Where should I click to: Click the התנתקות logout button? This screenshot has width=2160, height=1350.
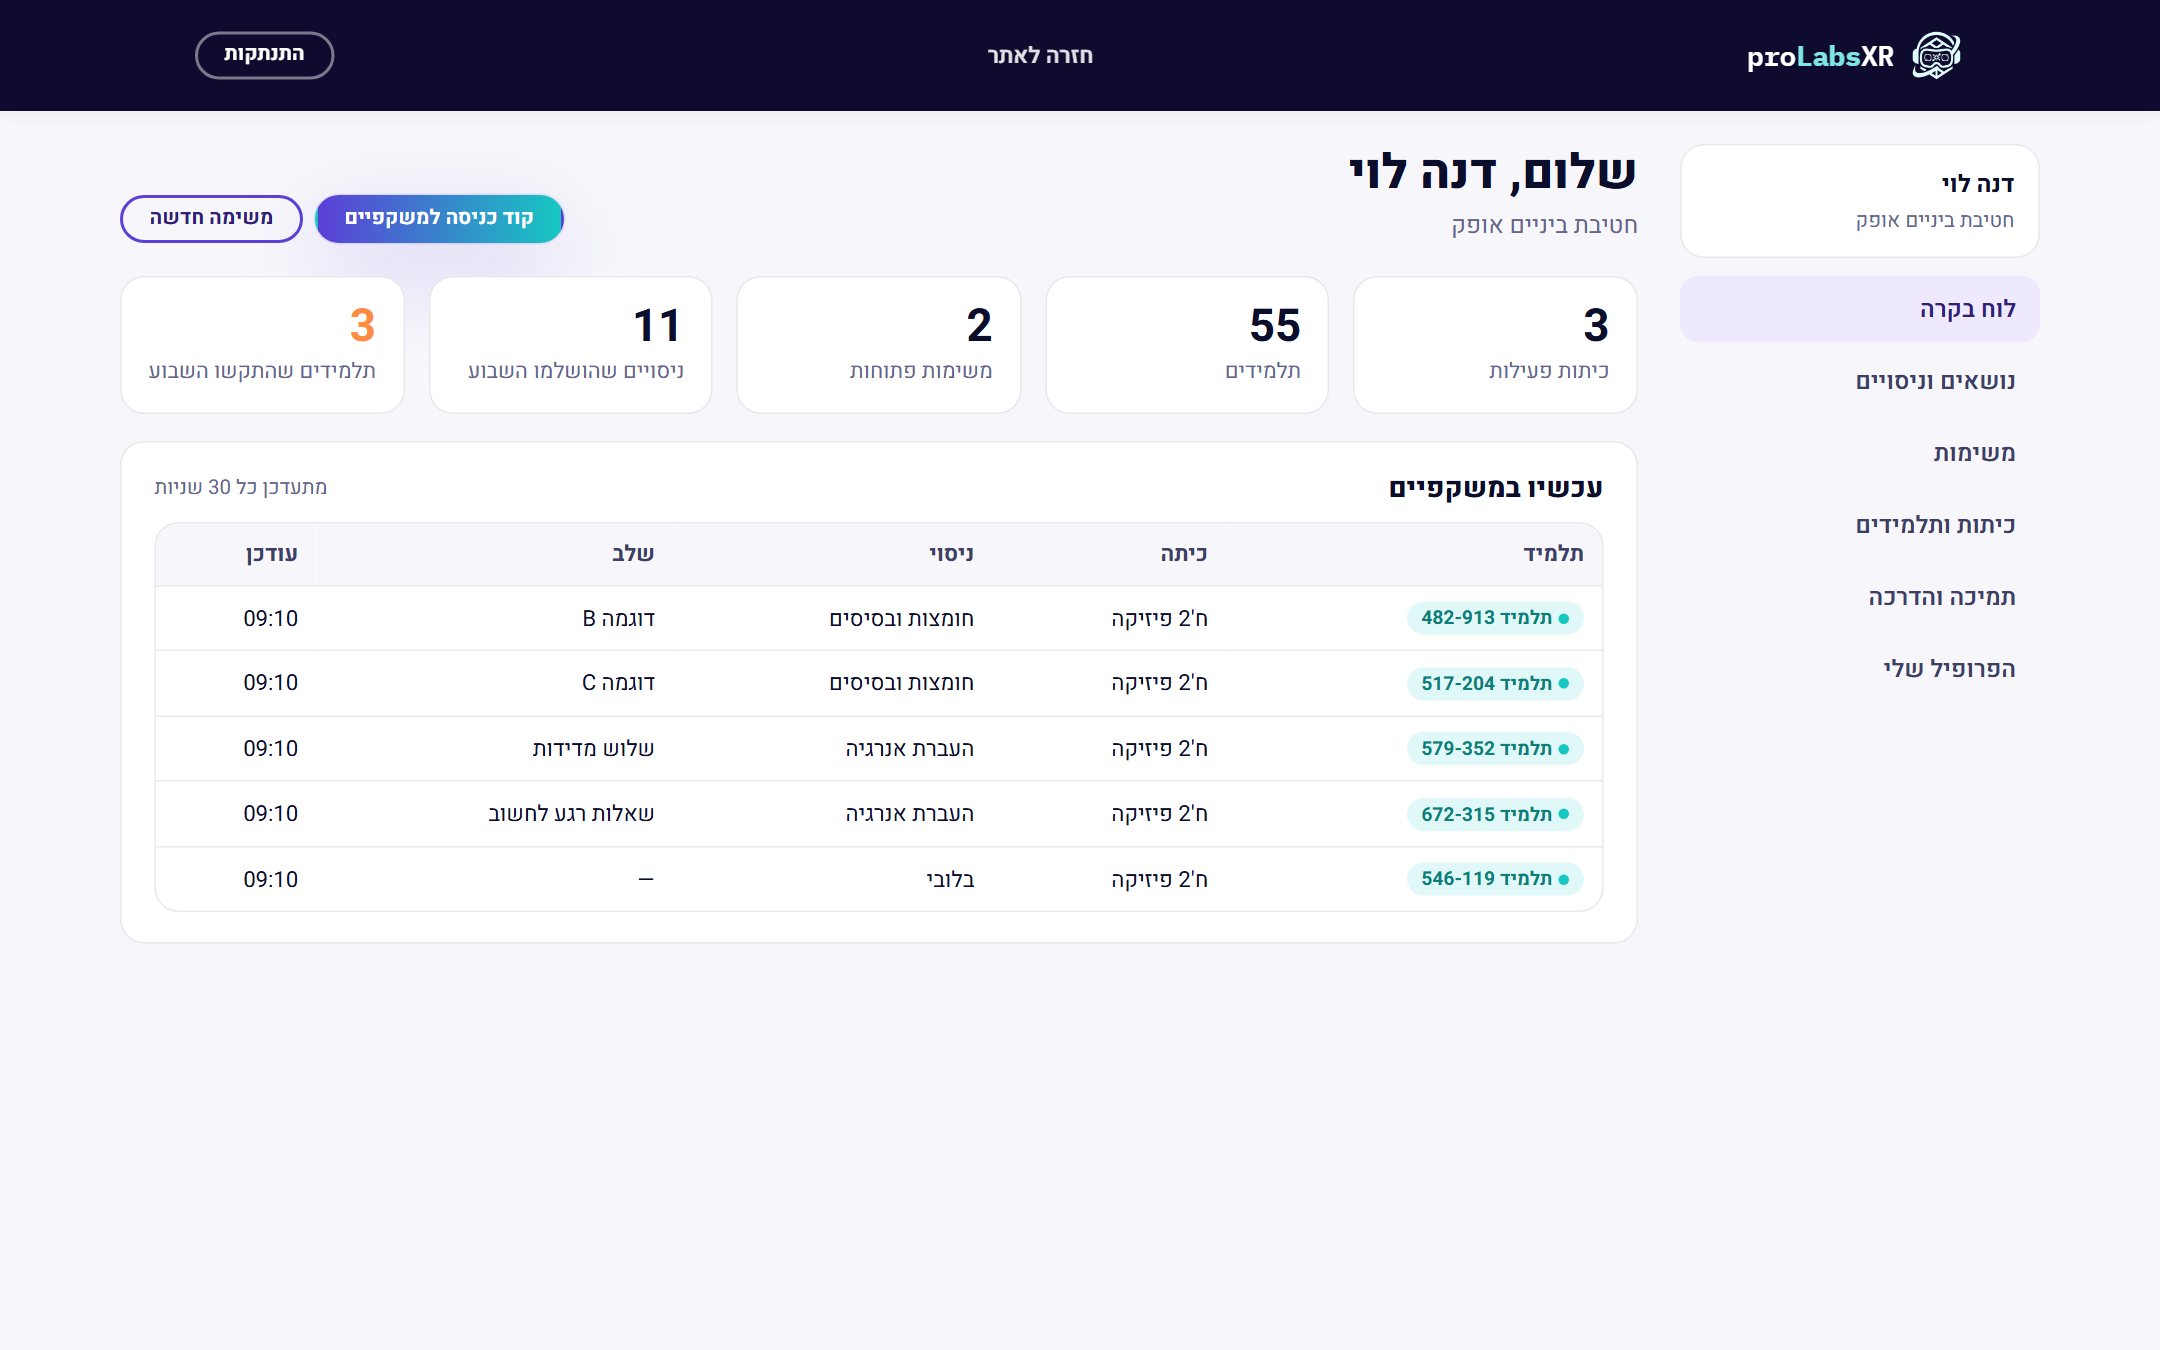pyautogui.click(x=264, y=54)
